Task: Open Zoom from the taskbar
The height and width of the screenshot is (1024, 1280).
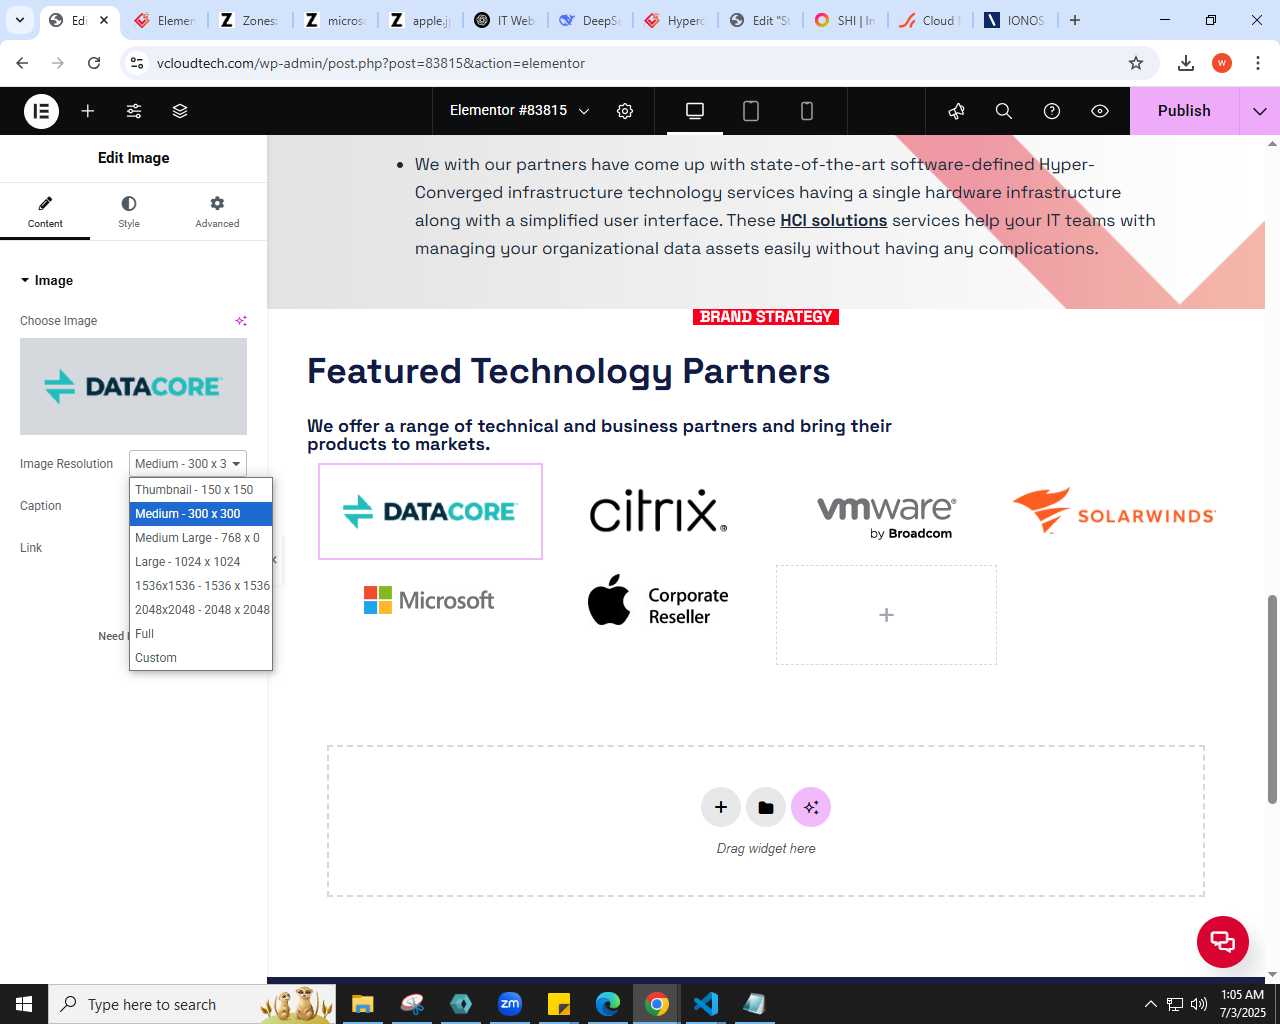Action: pyautogui.click(x=510, y=1004)
